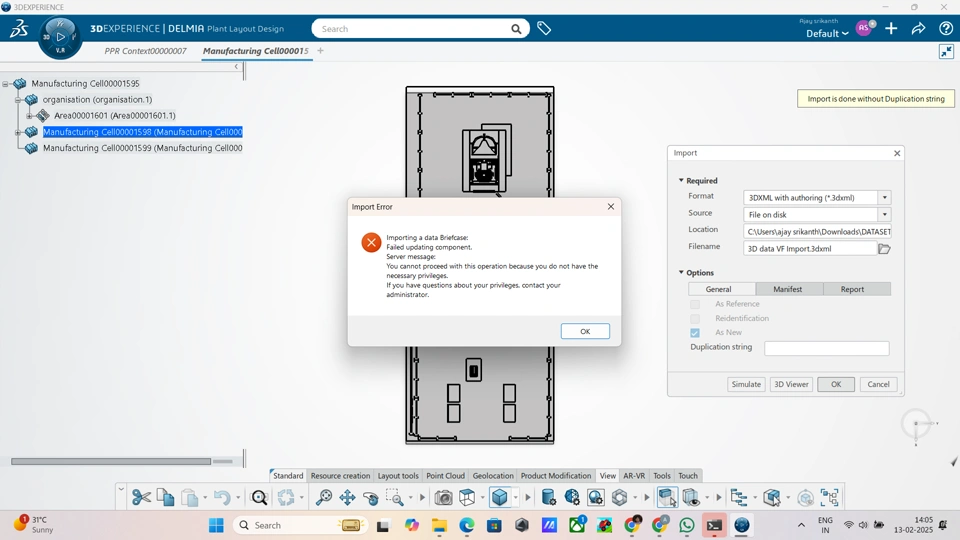Click the Paste clipboard icon
The width and height of the screenshot is (960, 540).
click(x=190, y=498)
